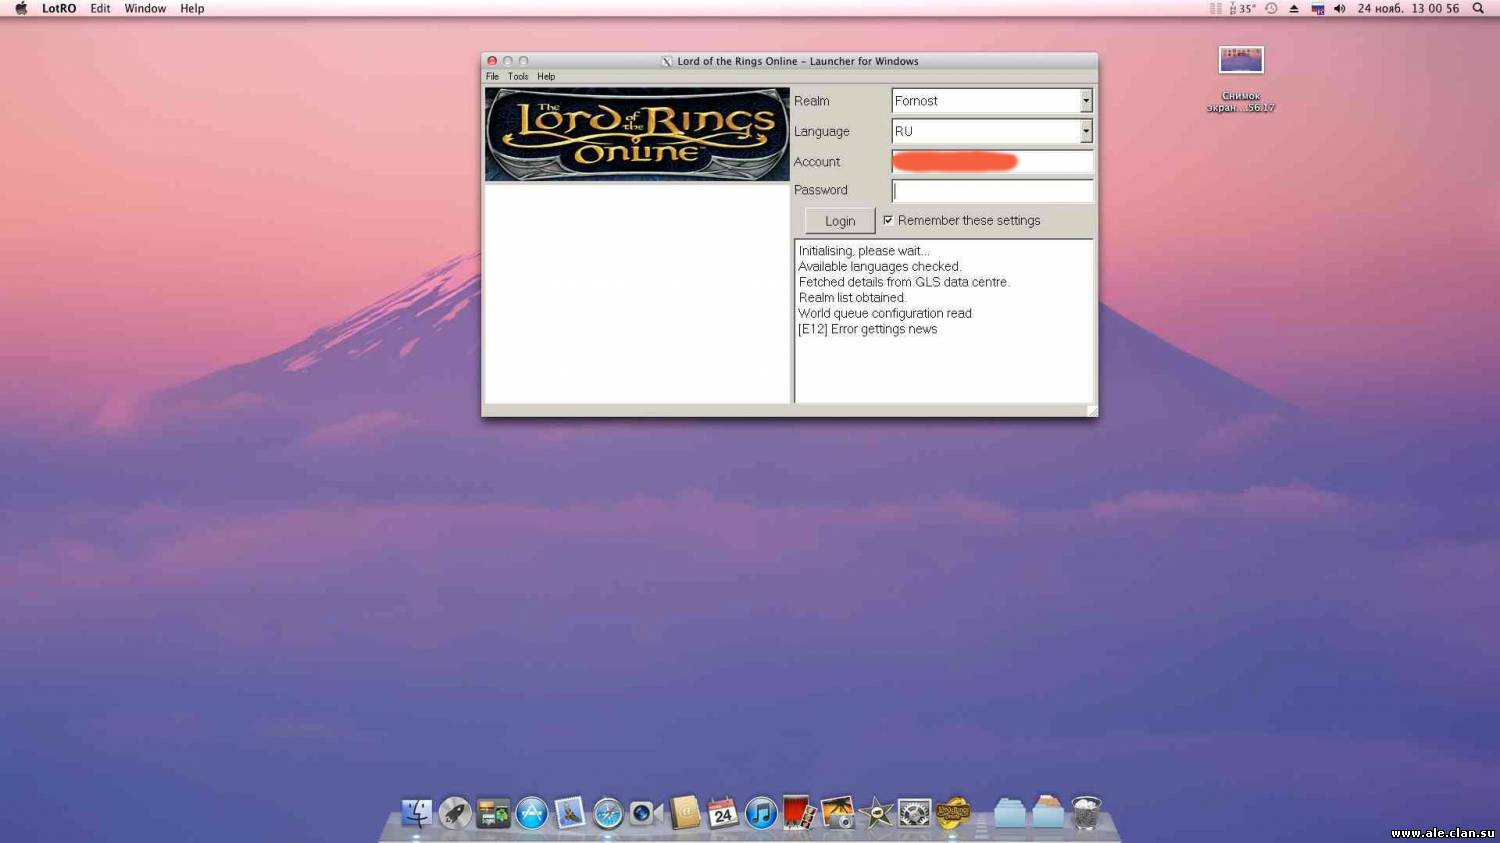Click the eject icon in menu bar
The image size is (1500, 843).
(1294, 8)
